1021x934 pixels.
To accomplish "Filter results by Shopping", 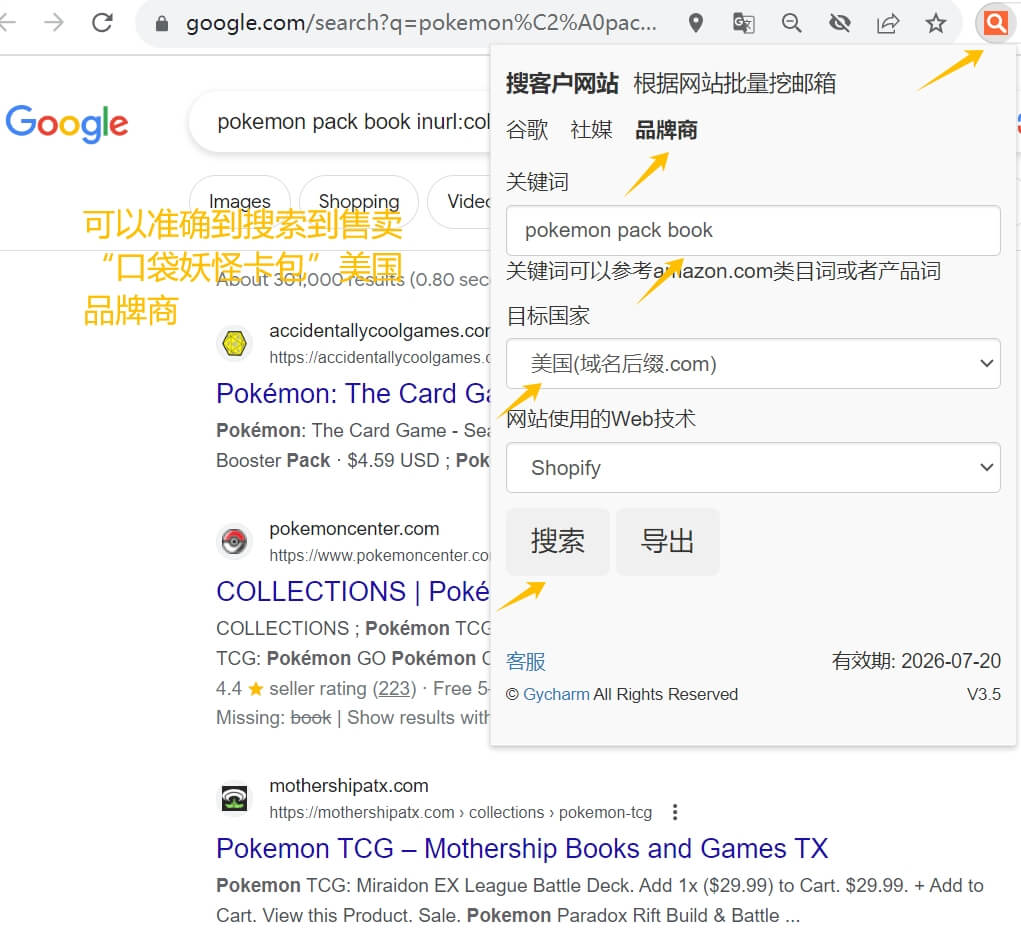I will [359, 201].
